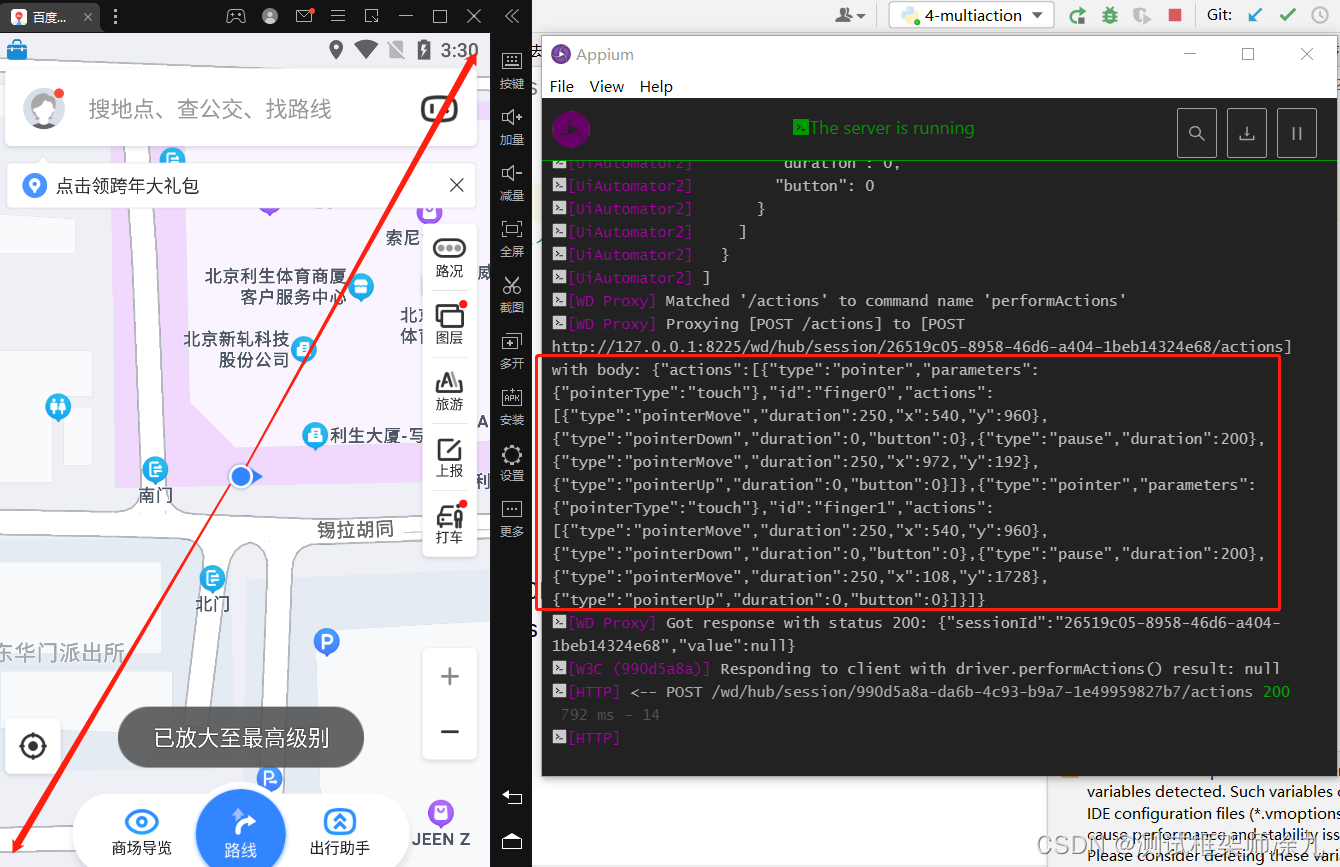Click the 加量 volume up button

512,126
